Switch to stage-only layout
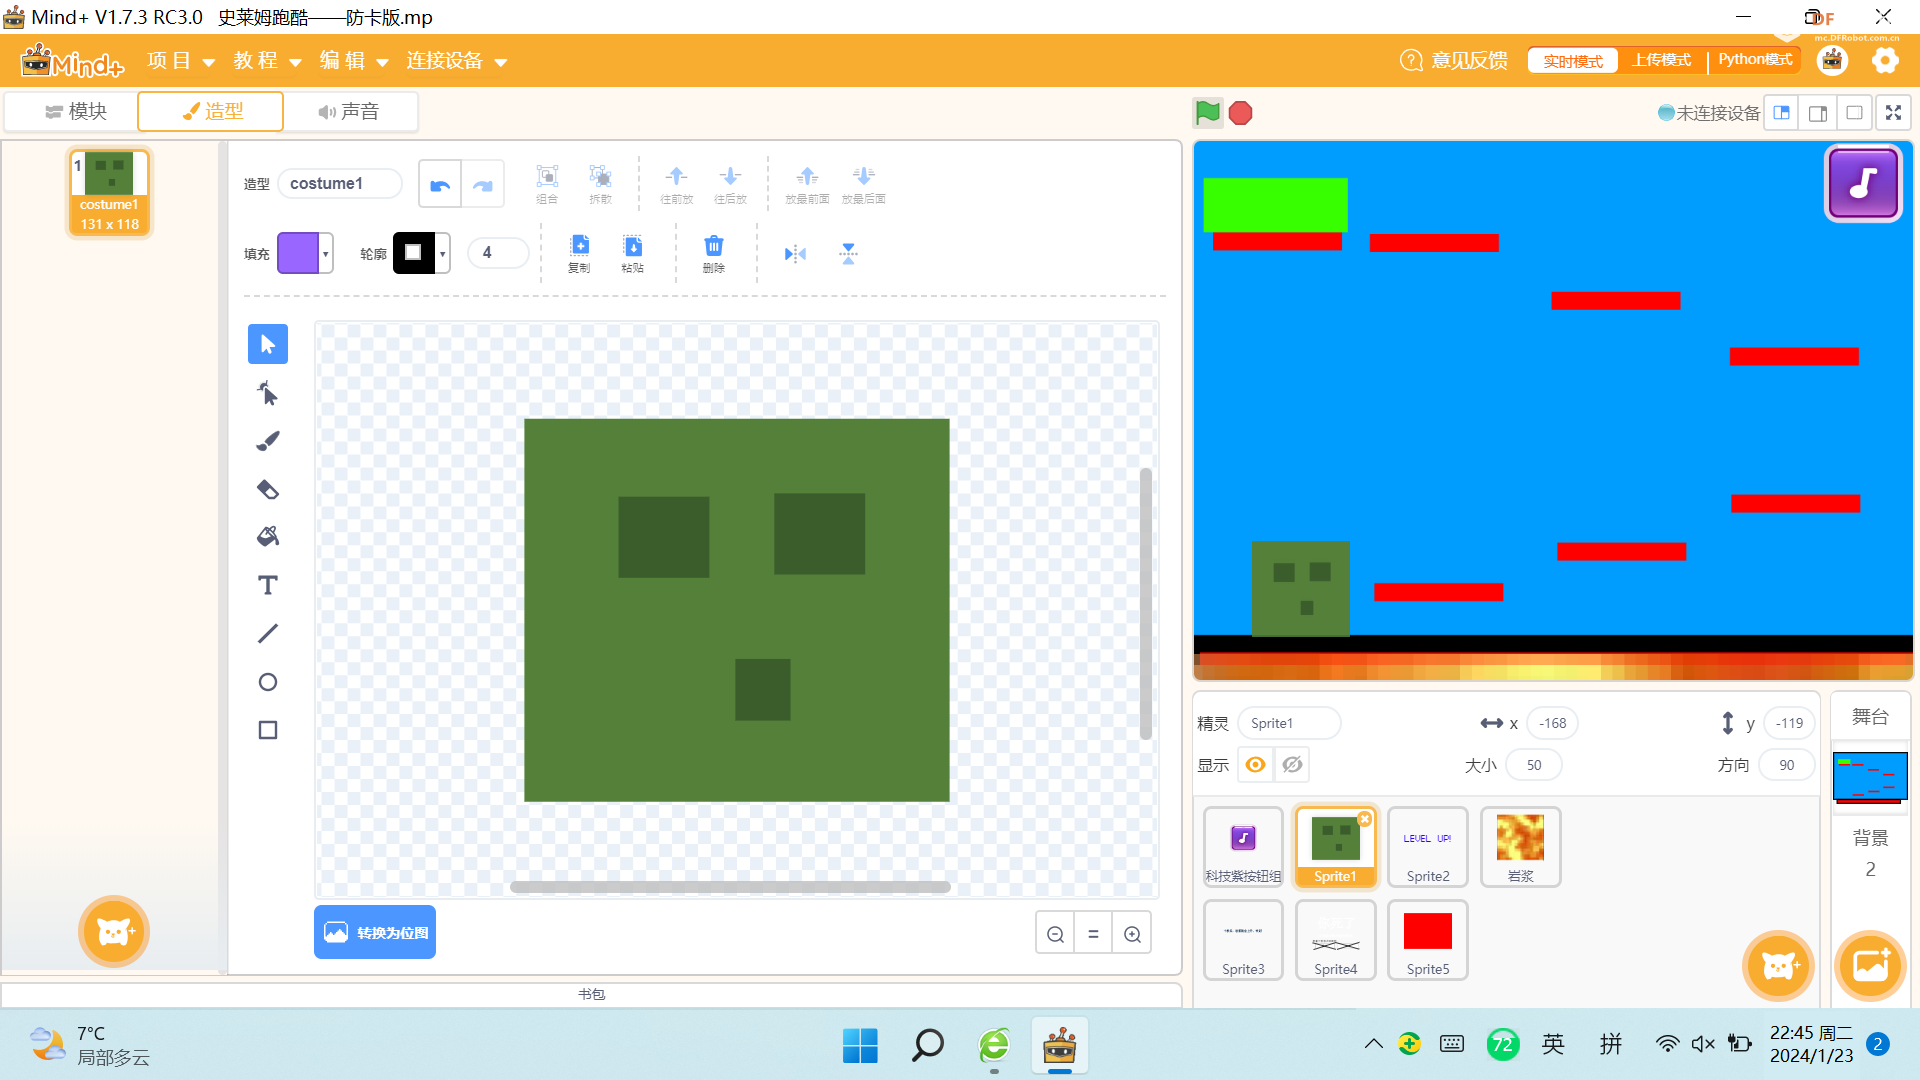 click(1854, 113)
